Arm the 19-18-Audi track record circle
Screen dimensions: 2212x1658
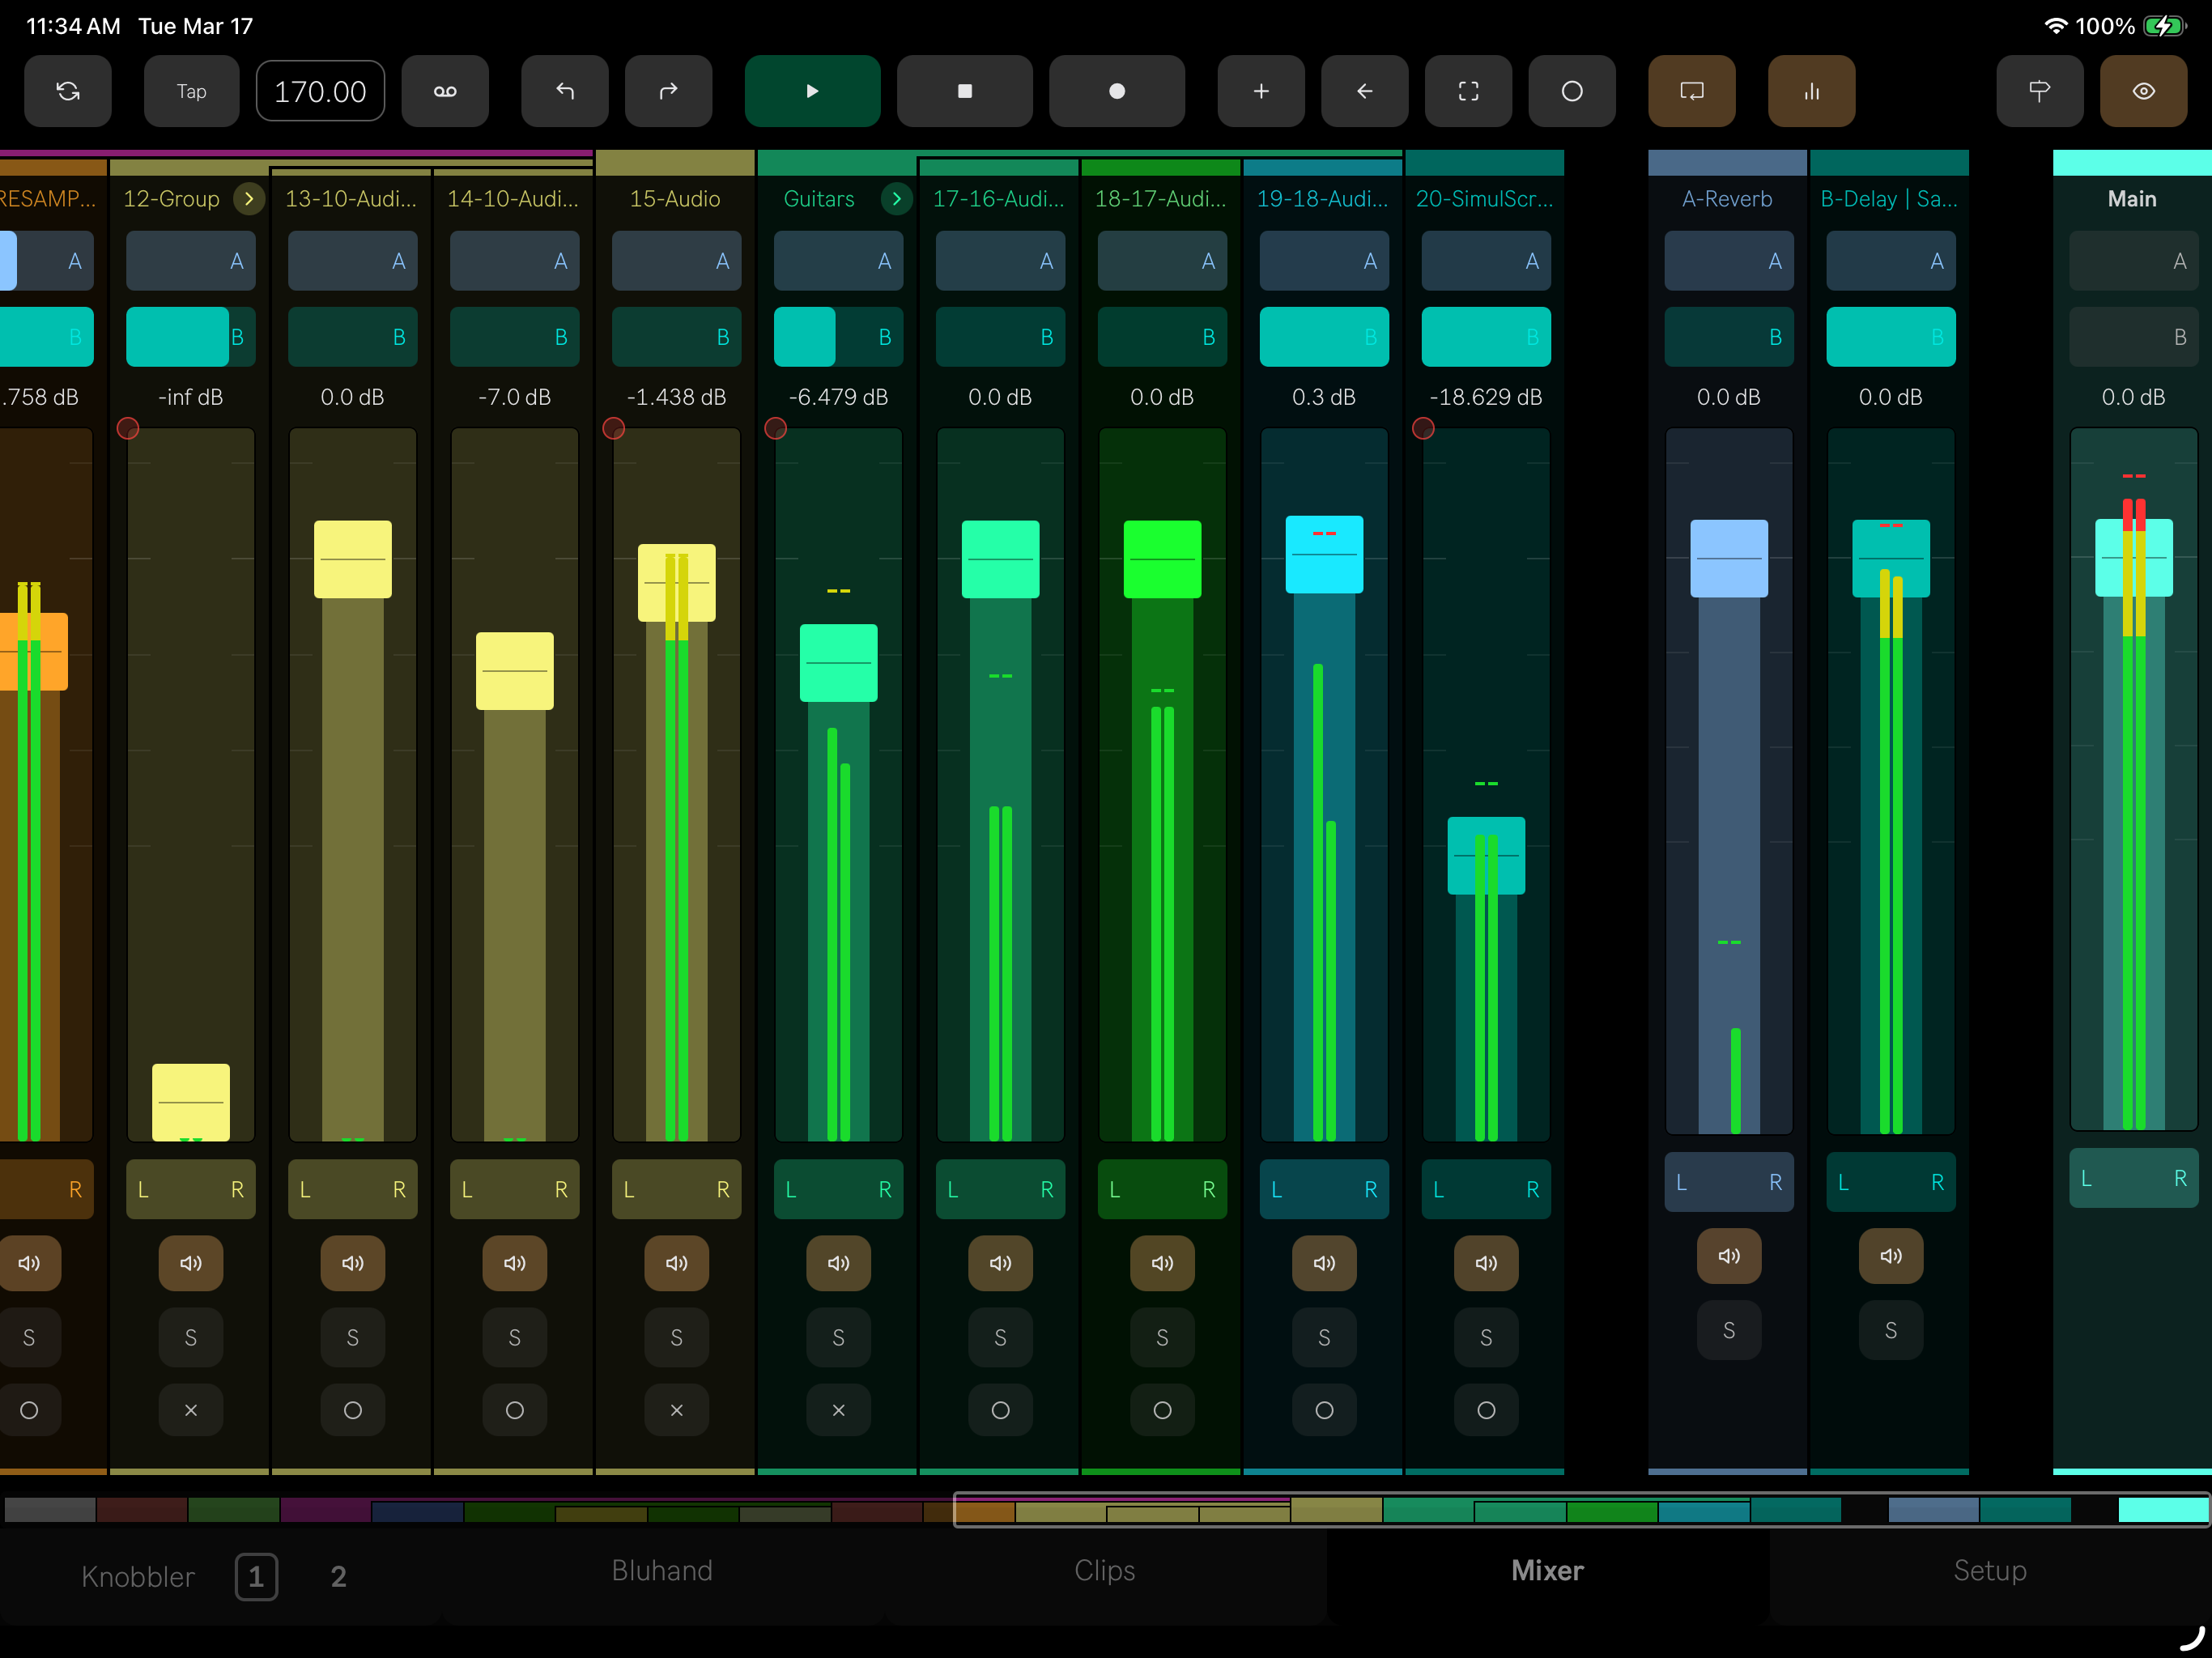1324,1410
